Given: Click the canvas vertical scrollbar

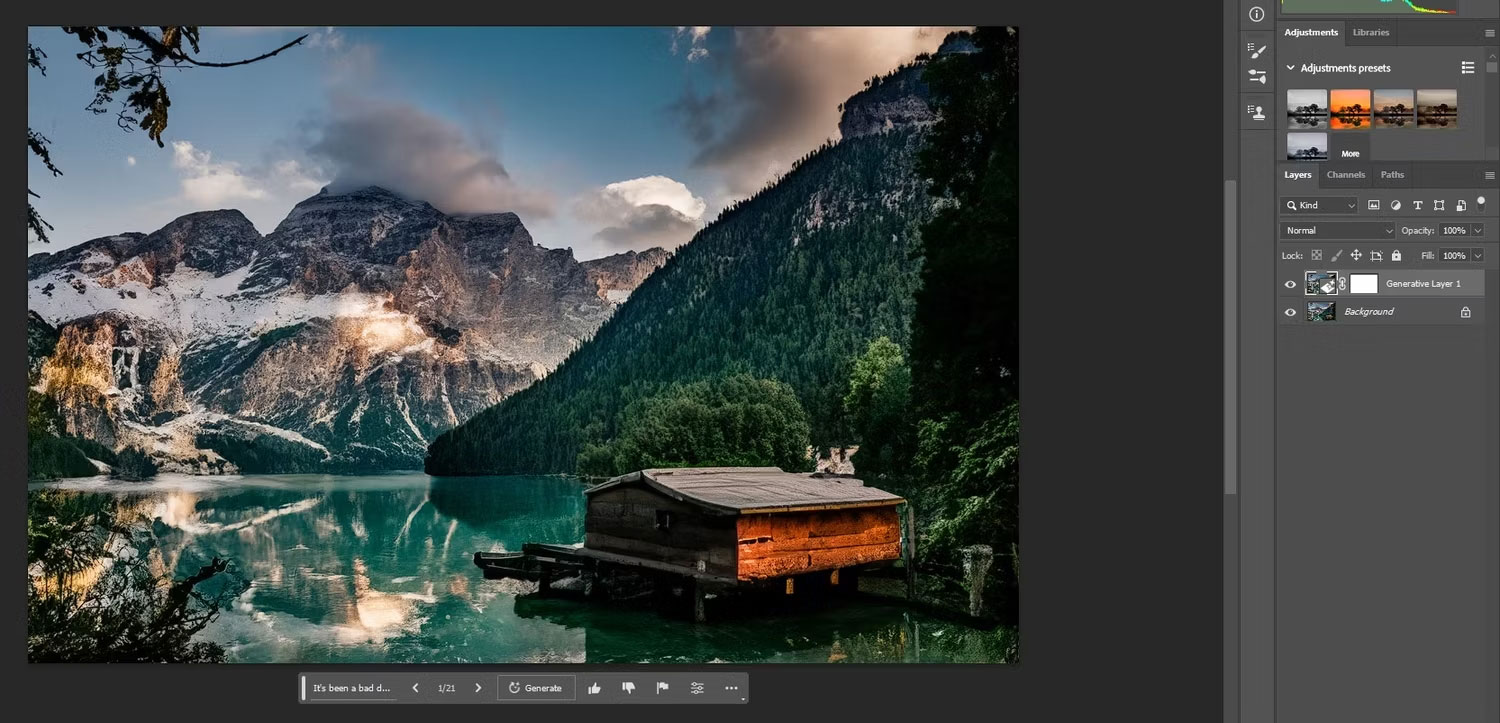Looking at the screenshot, I should point(1230,337).
